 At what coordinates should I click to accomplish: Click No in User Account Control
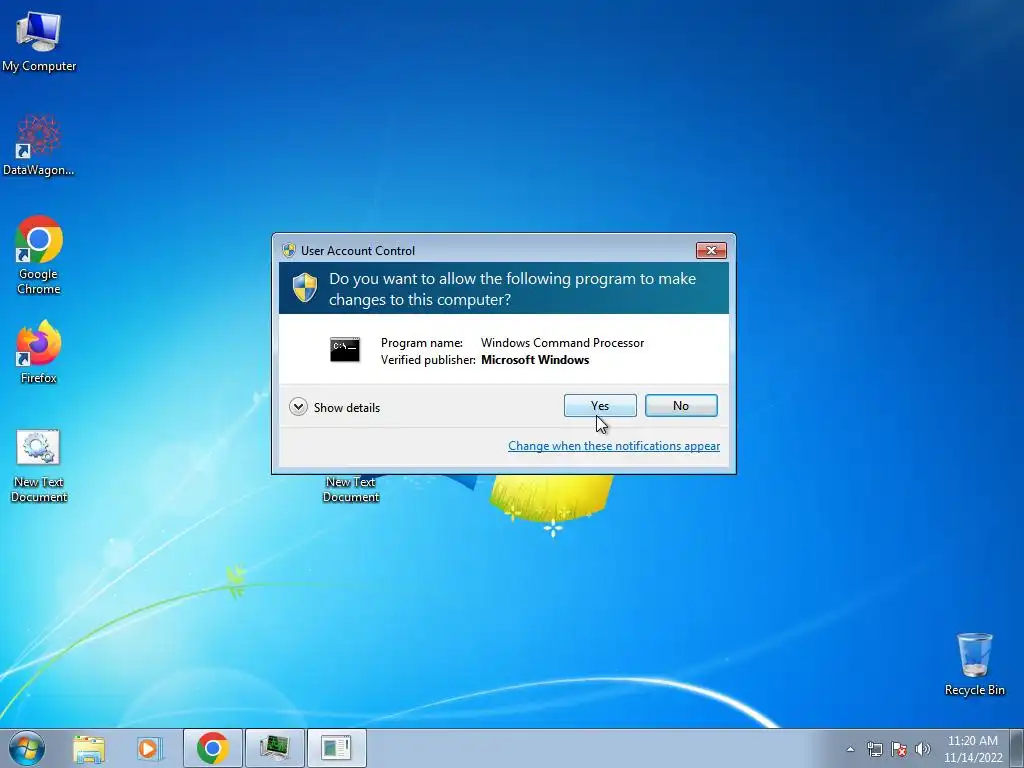[x=680, y=406]
